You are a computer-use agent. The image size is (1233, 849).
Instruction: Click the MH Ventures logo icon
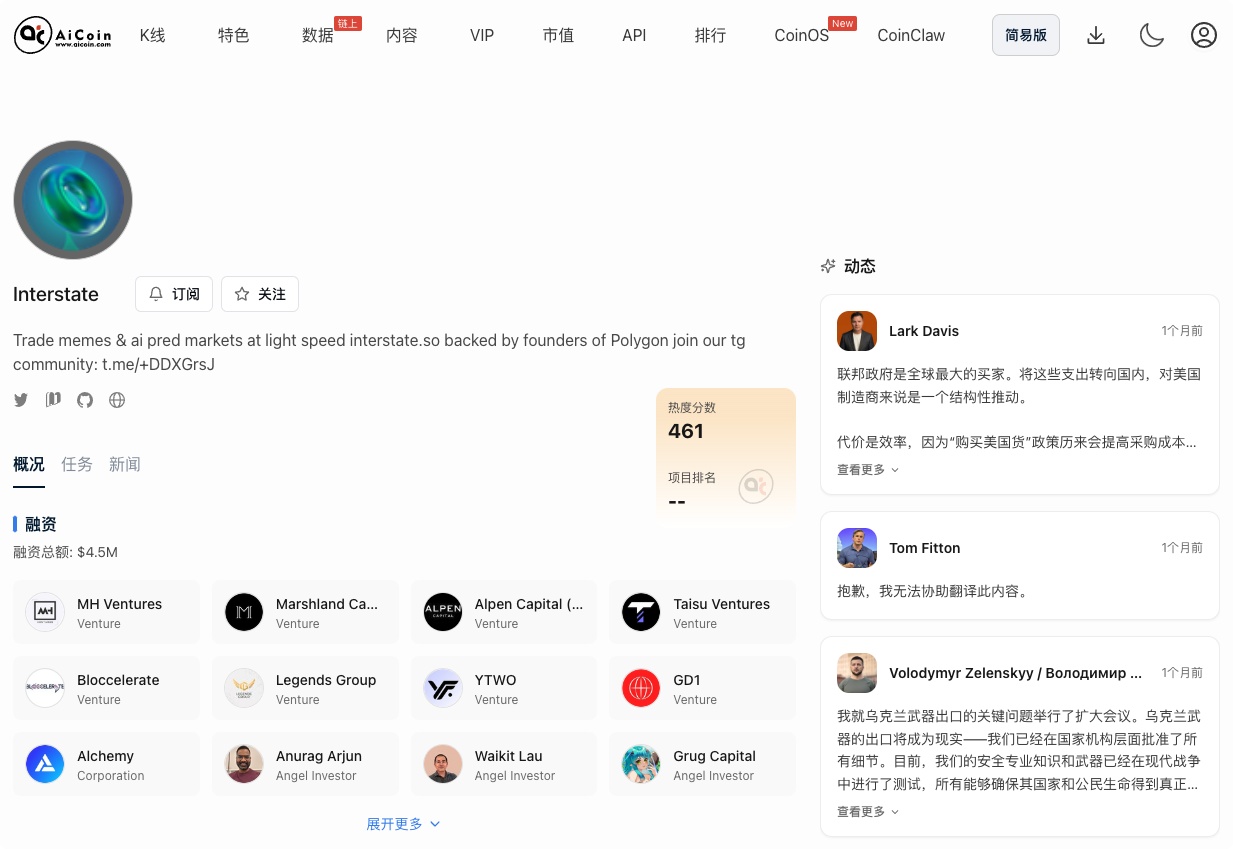tap(45, 612)
